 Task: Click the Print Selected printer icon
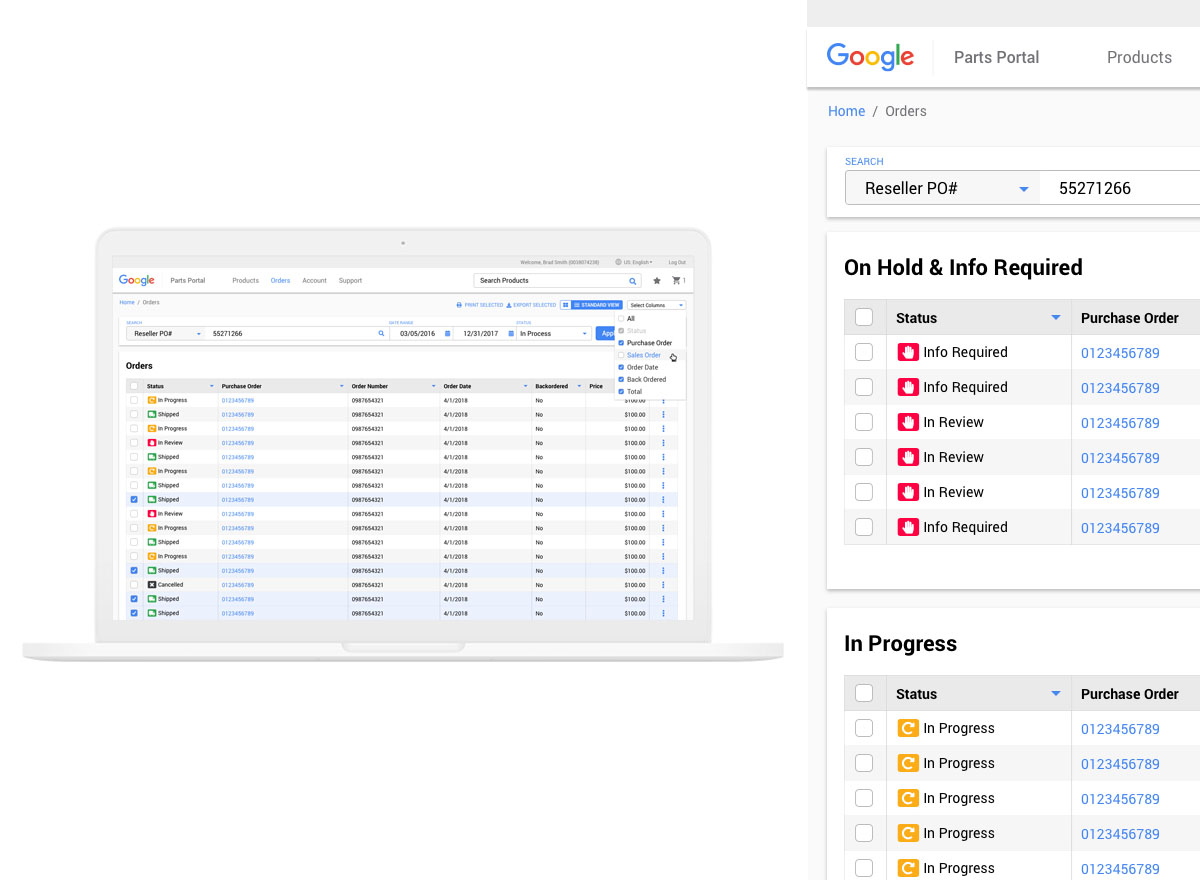pyautogui.click(x=459, y=305)
